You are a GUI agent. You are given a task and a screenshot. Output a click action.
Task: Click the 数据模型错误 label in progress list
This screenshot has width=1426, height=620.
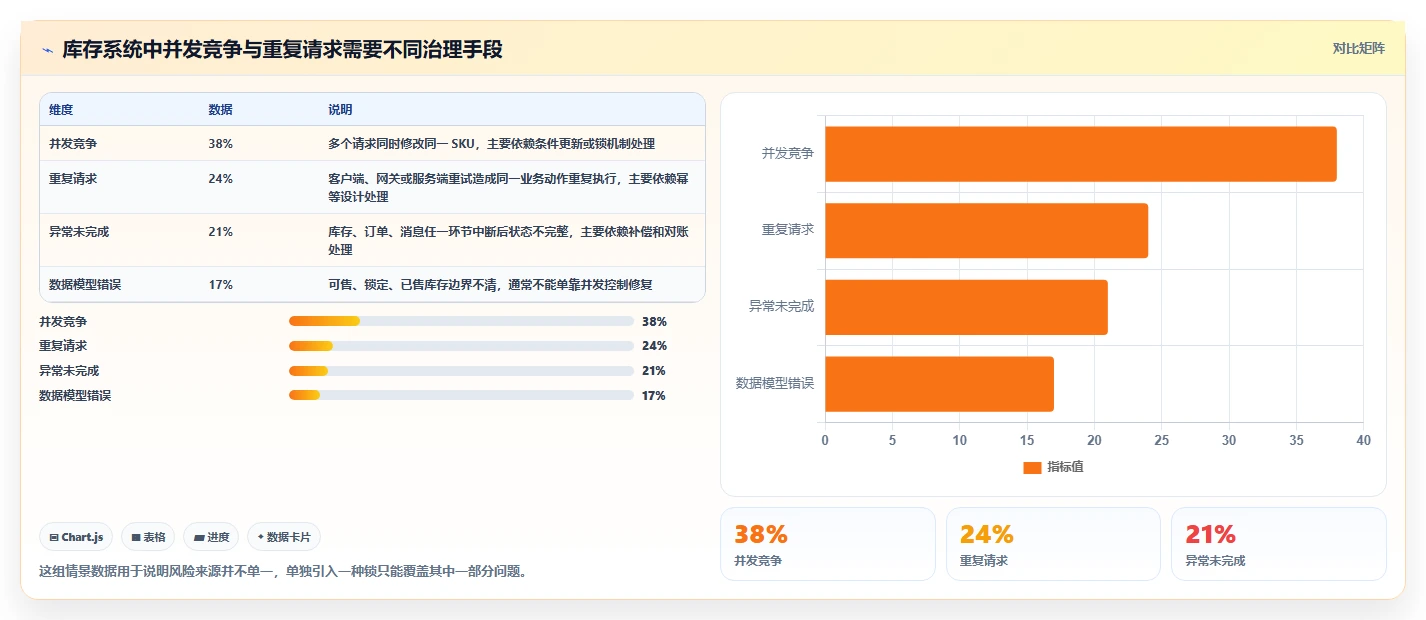pos(75,396)
